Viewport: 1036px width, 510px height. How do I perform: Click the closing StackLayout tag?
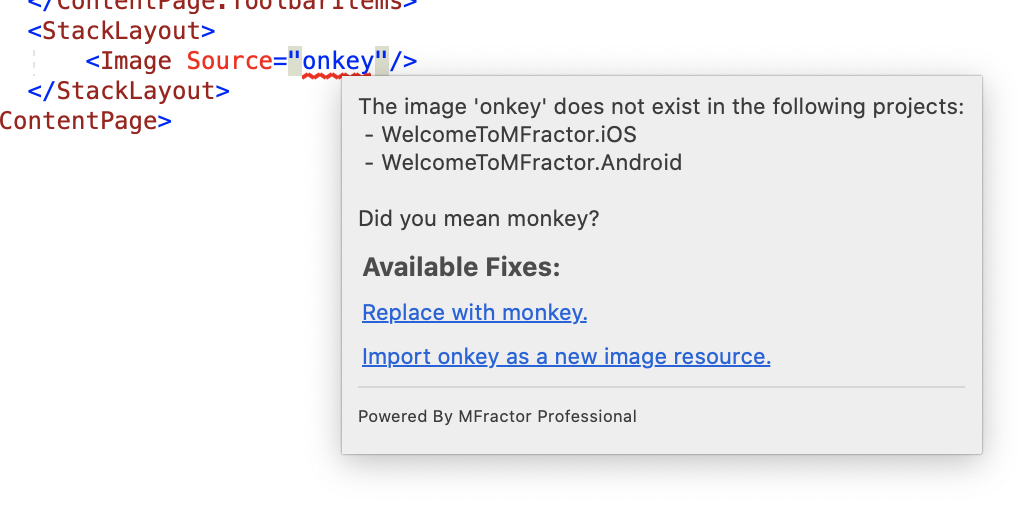129,91
